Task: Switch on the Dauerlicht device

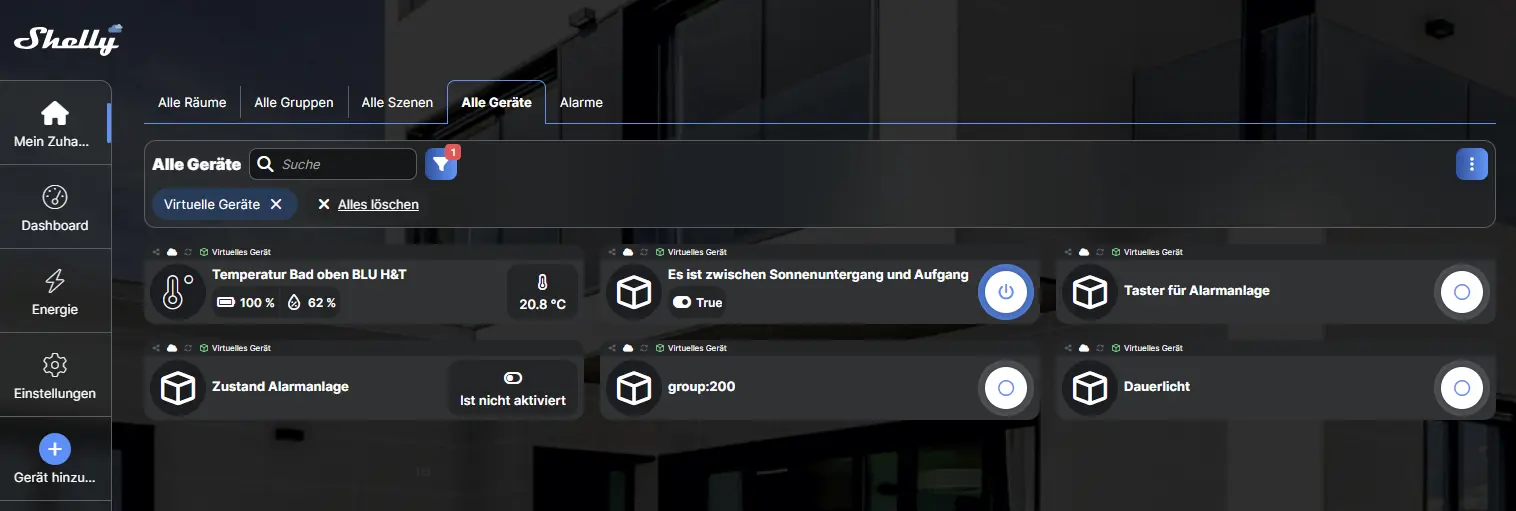Action: coord(1462,388)
